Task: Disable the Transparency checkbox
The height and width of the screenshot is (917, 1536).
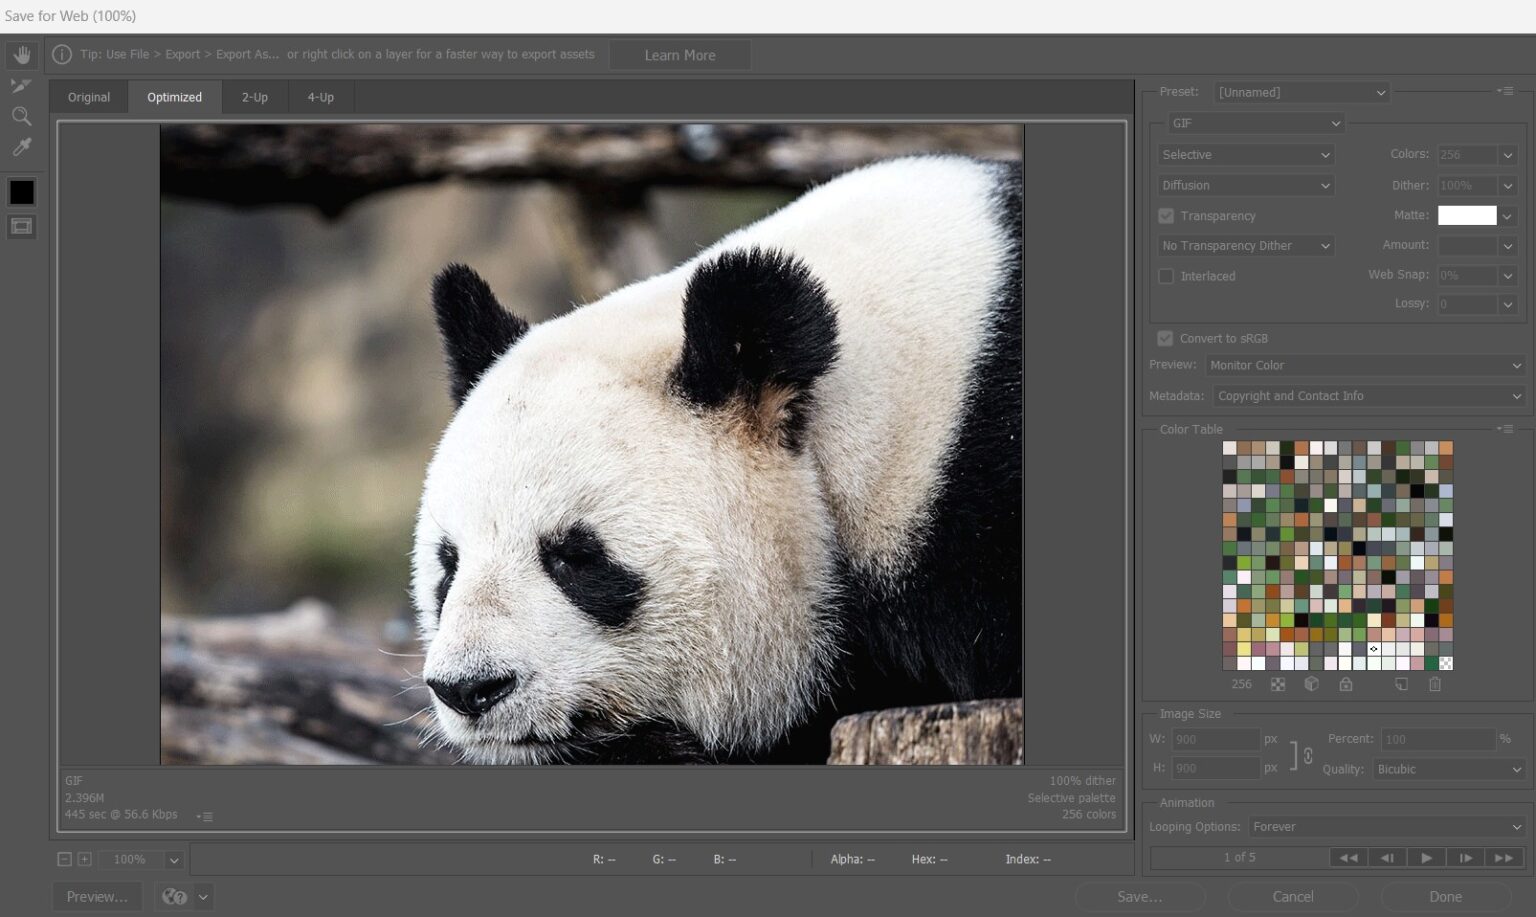Action: click(1166, 215)
